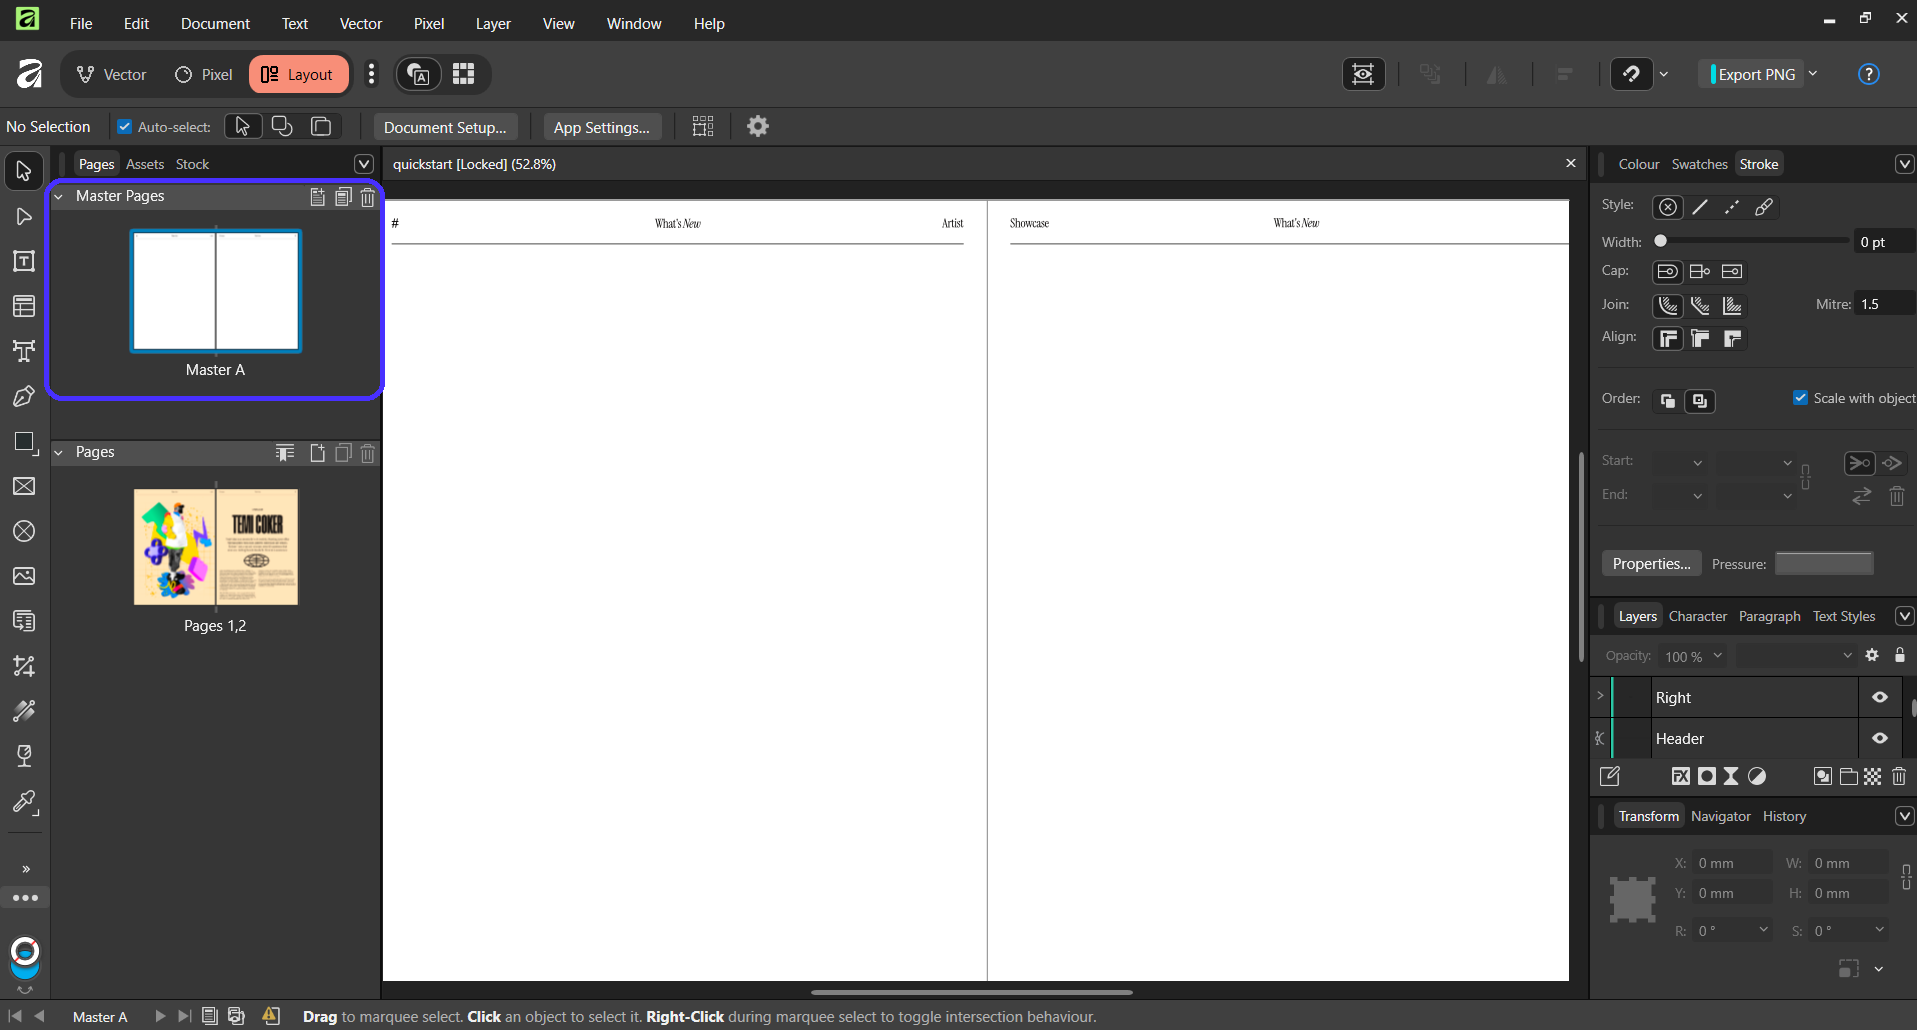Activate the Layout persona

pyautogui.click(x=298, y=74)
